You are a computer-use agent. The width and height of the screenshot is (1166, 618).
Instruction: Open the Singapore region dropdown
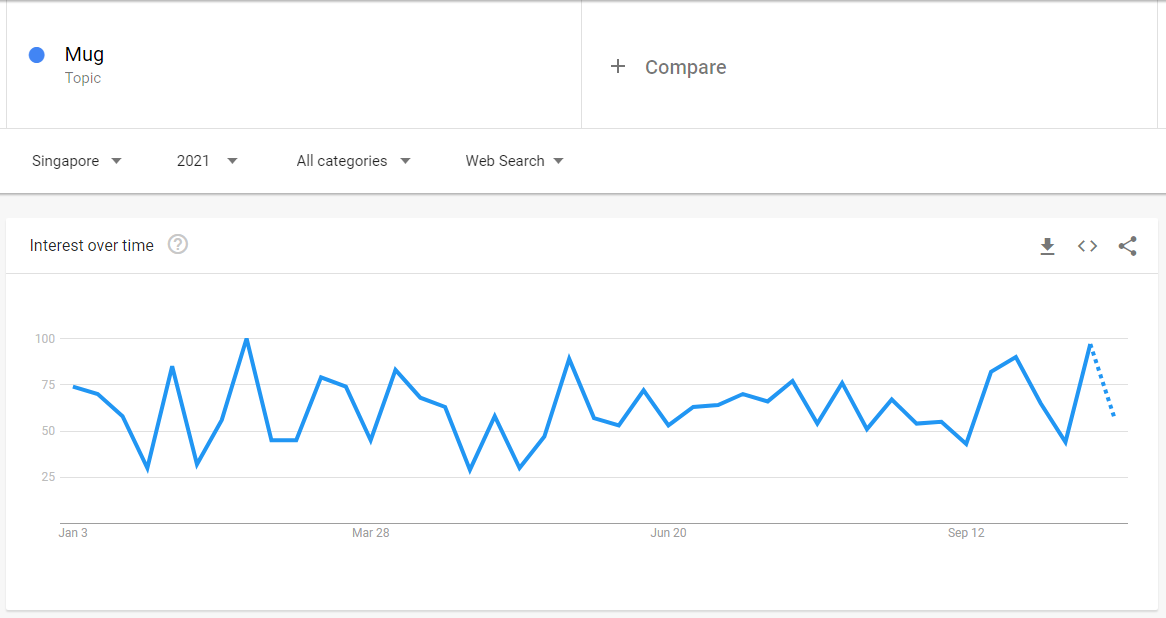pos(76,161)
